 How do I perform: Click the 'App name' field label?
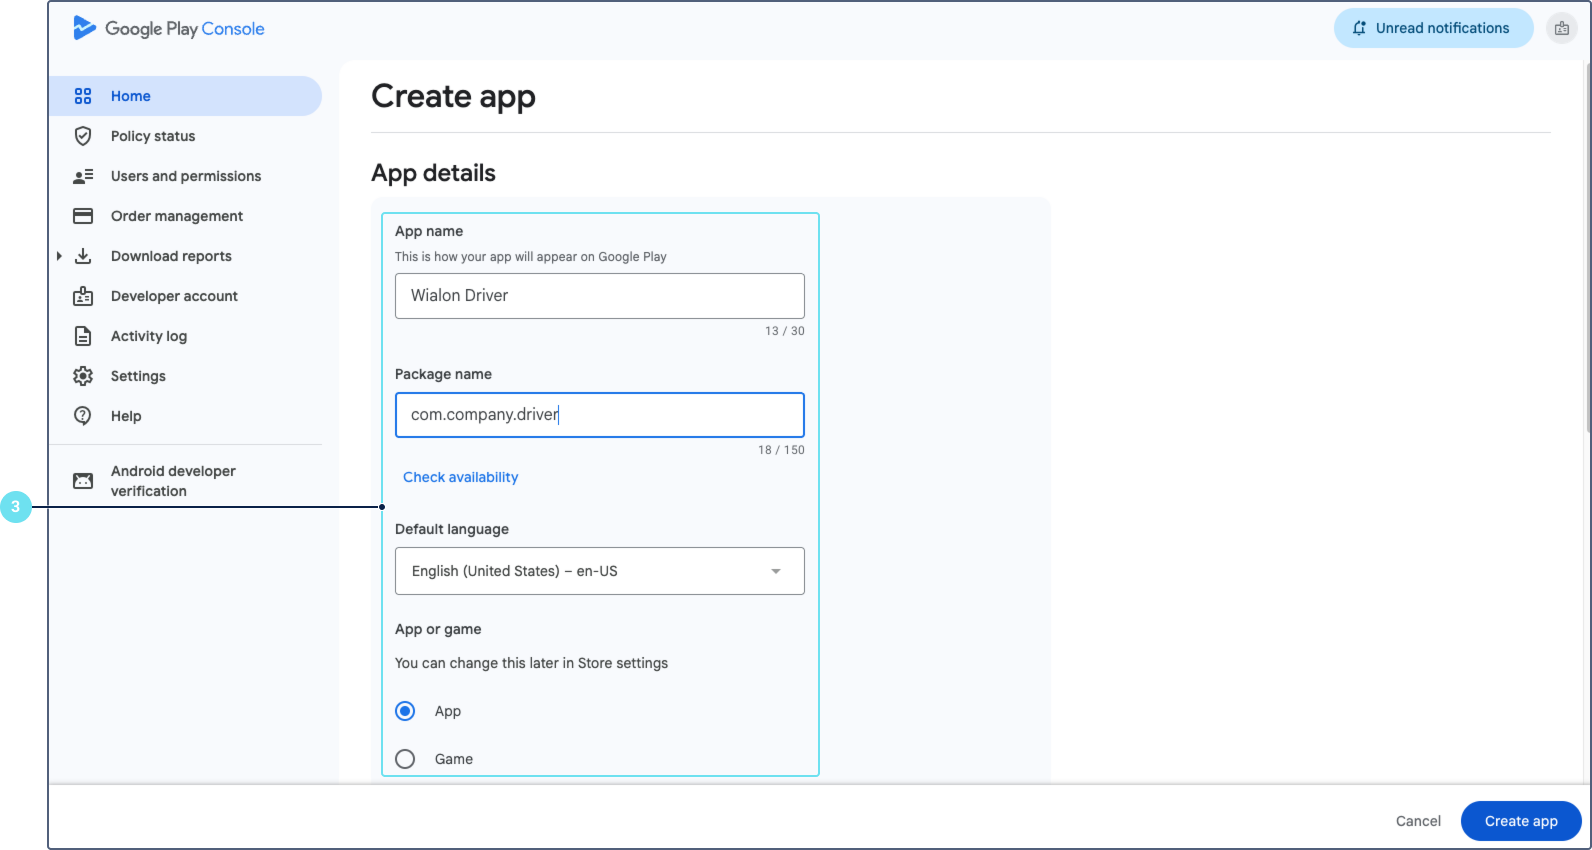[x=429, y=231]
